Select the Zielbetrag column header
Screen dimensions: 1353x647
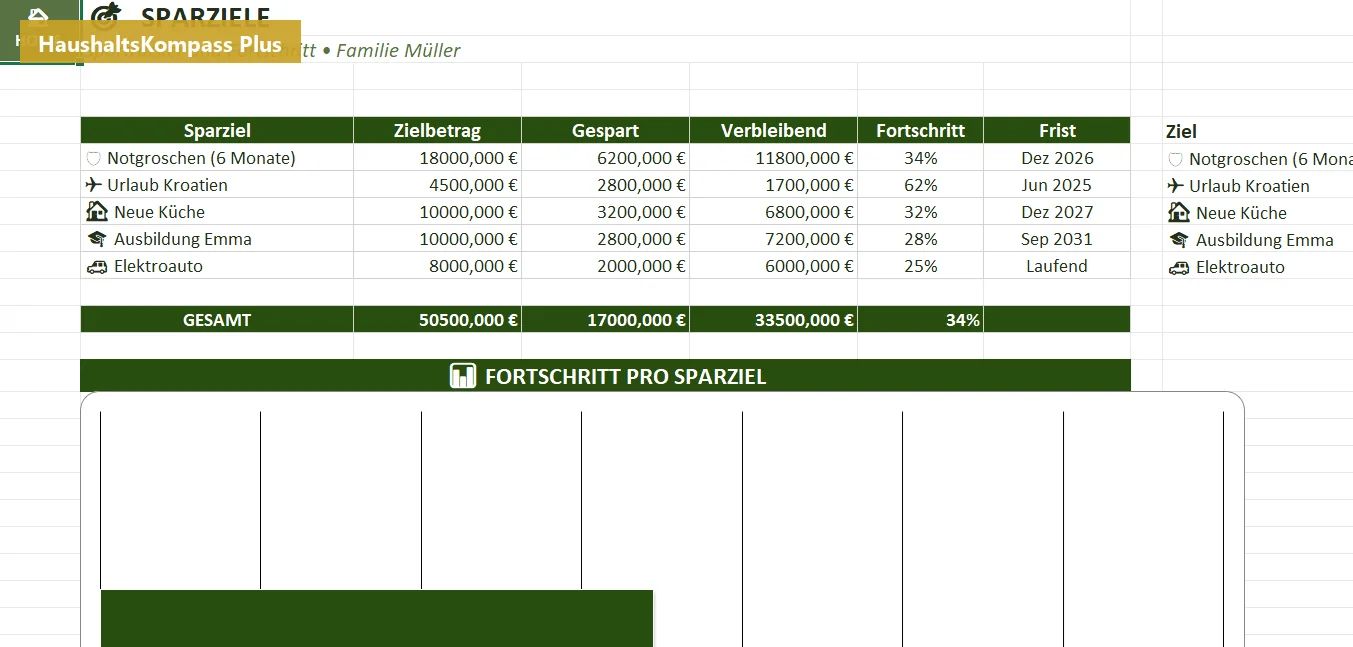coord(437,130)
